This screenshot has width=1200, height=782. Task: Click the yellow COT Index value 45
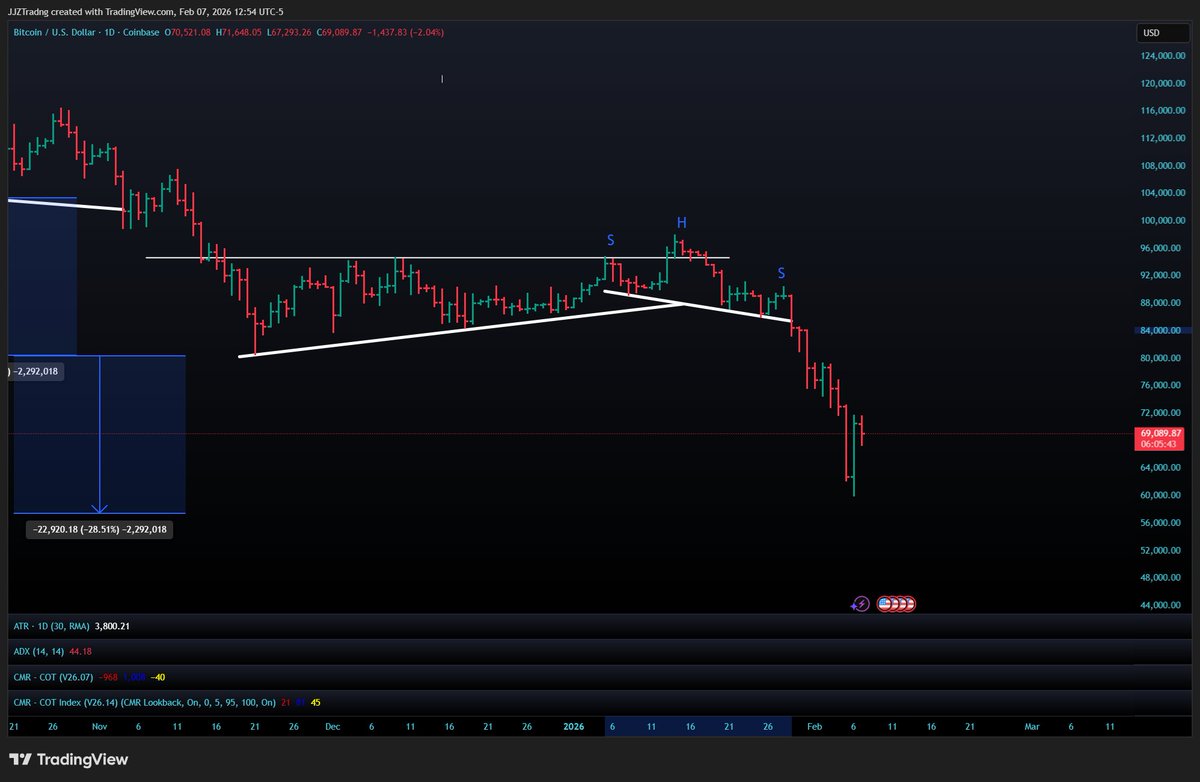tap(316, 704)
